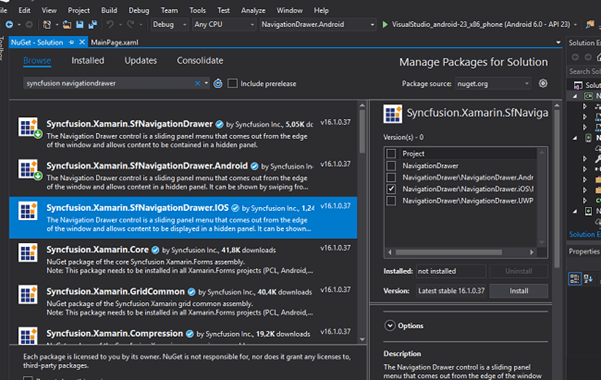Switch to the Installed tab
This screenshot has width=601, height=380.
tap(88, 61)
